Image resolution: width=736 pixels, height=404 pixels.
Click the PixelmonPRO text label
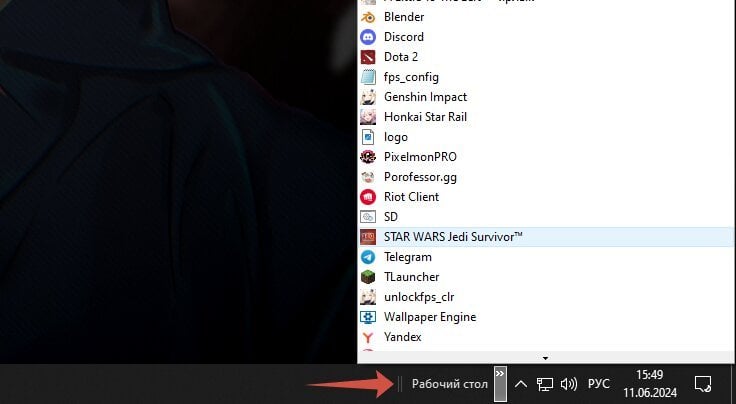[x=420, y=157]
